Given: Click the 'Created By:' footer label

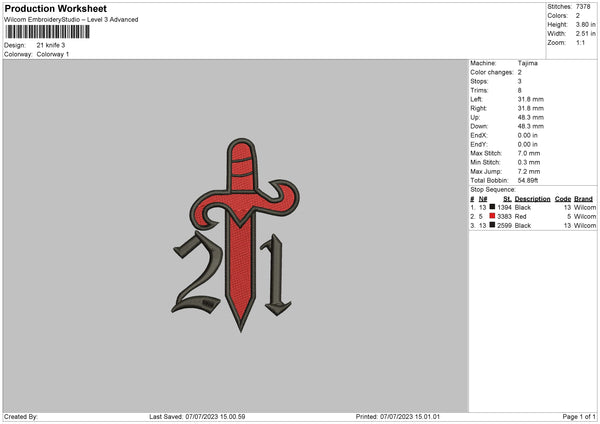Looking at the screenshot, I should pos(21,417).
